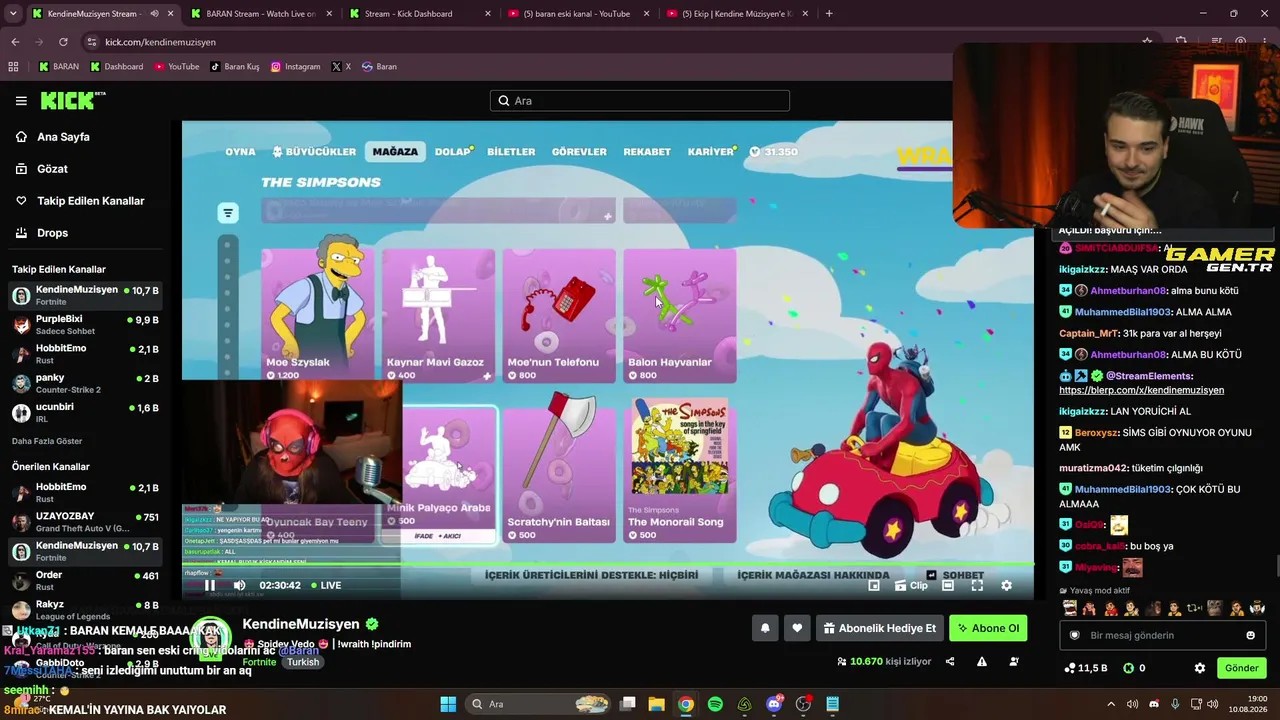Open moderator tools icon beside report
The width and height of the screenshot is (1280, 720).
[1014, 661]
